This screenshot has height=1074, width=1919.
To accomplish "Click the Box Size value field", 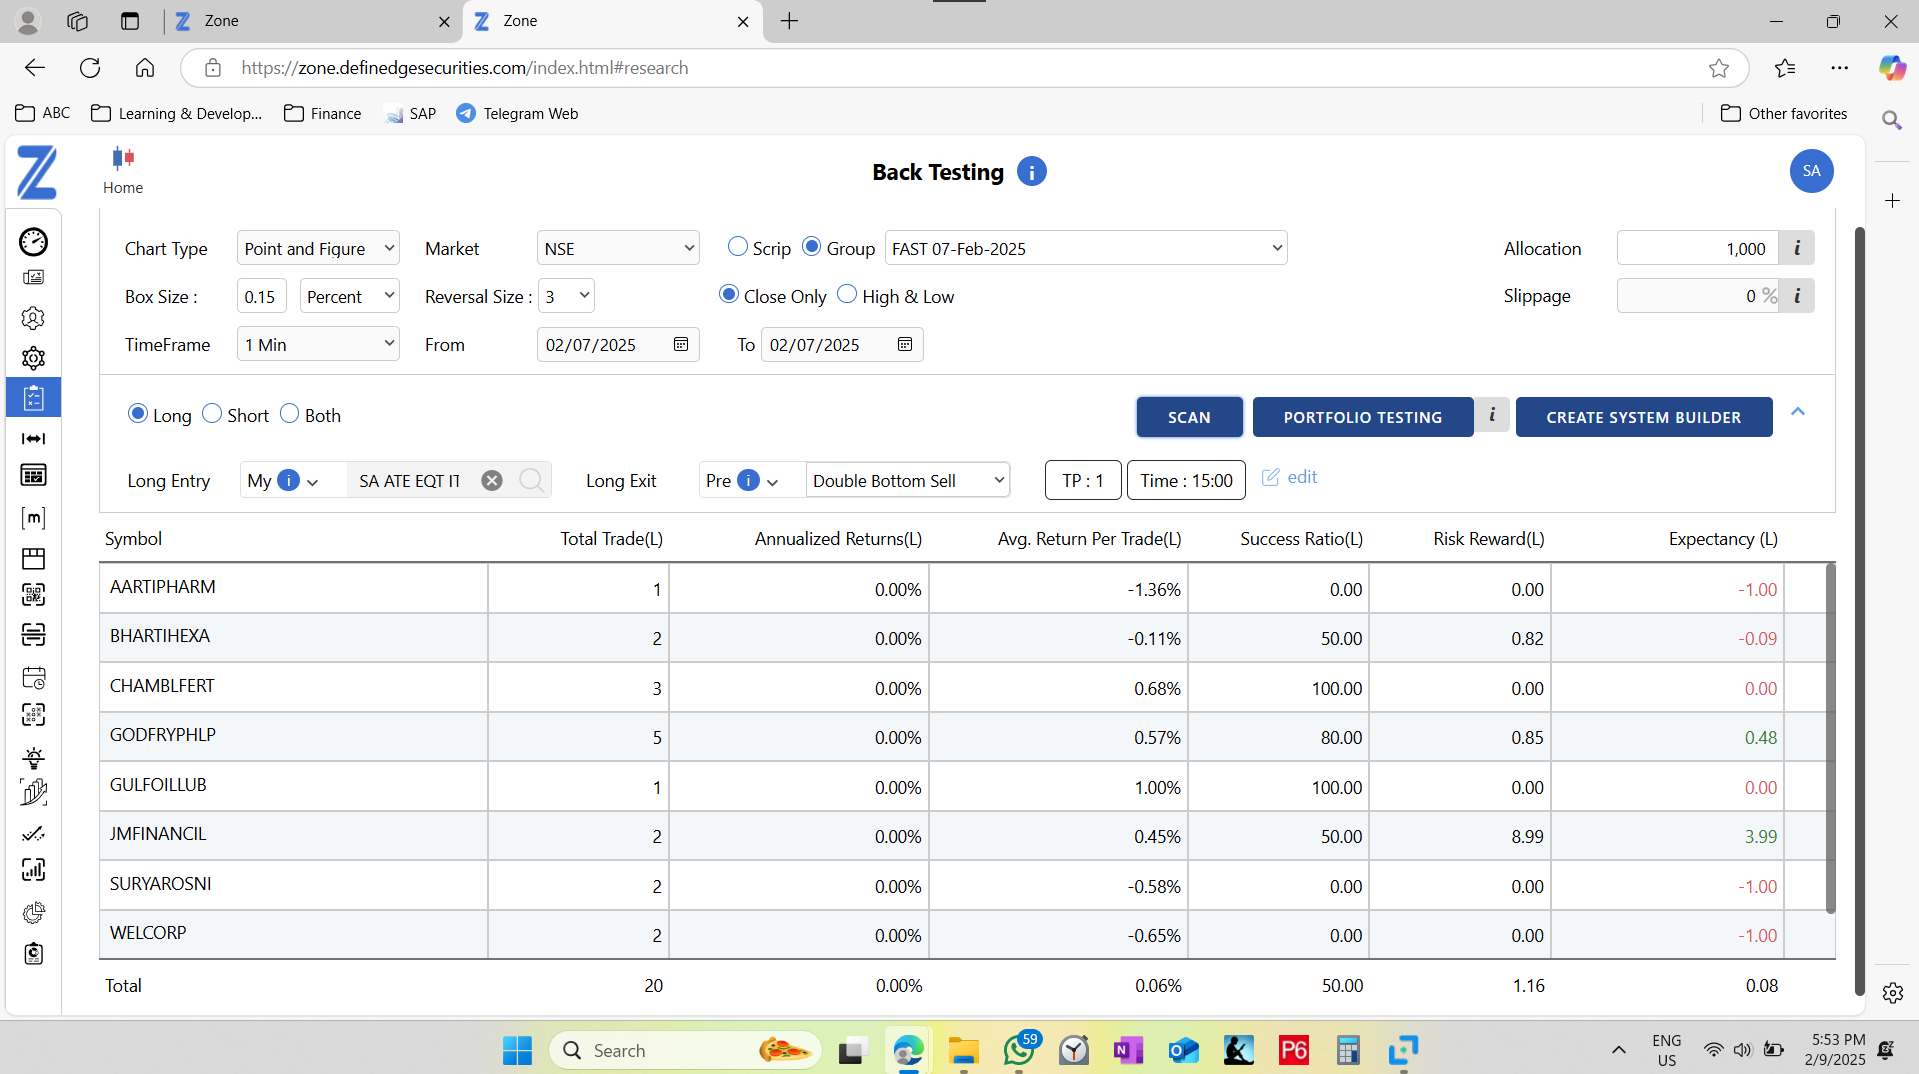I will pyautogui.click(x=262, y=296).
